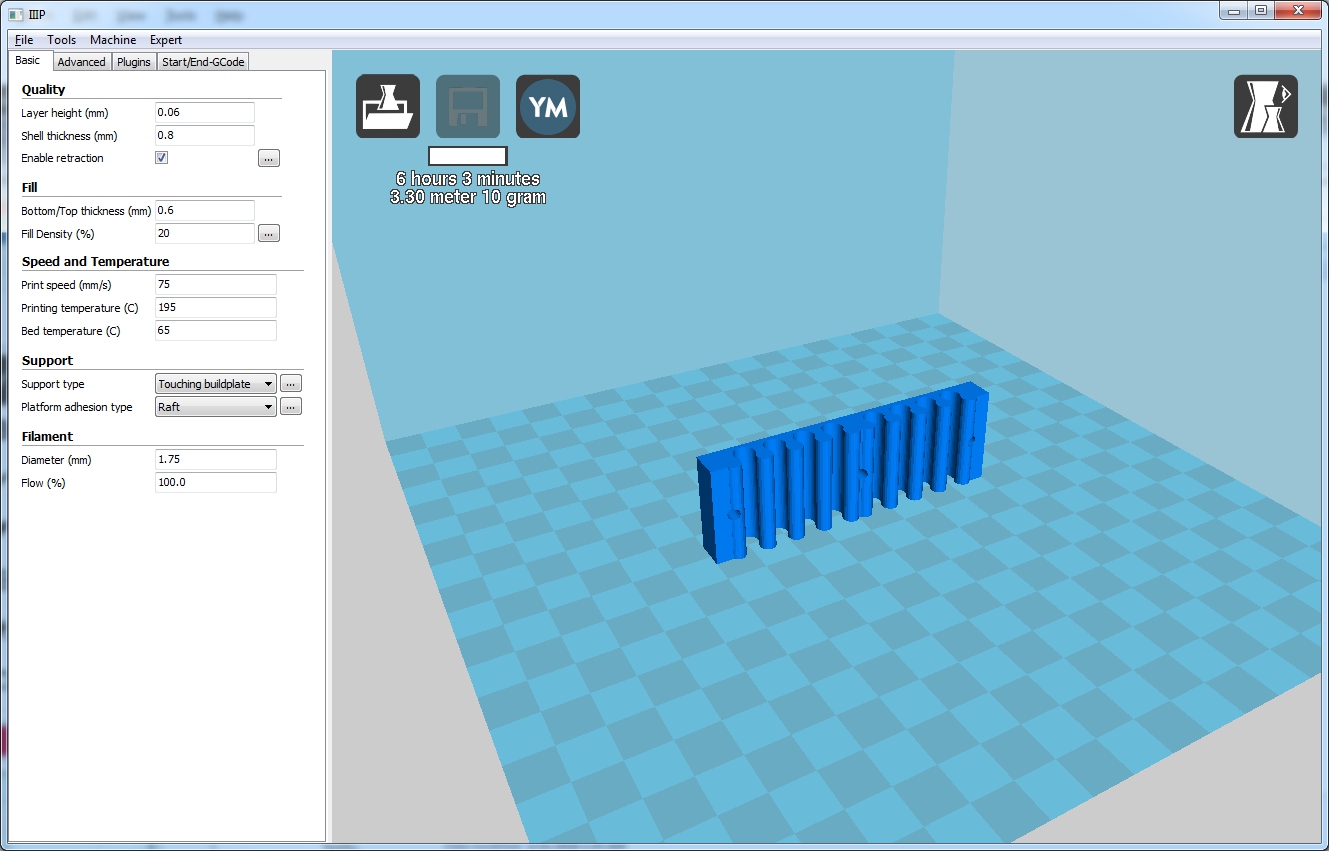Click the Load model icon
This screenshot has height=851, width=1329.
(388, 106)
